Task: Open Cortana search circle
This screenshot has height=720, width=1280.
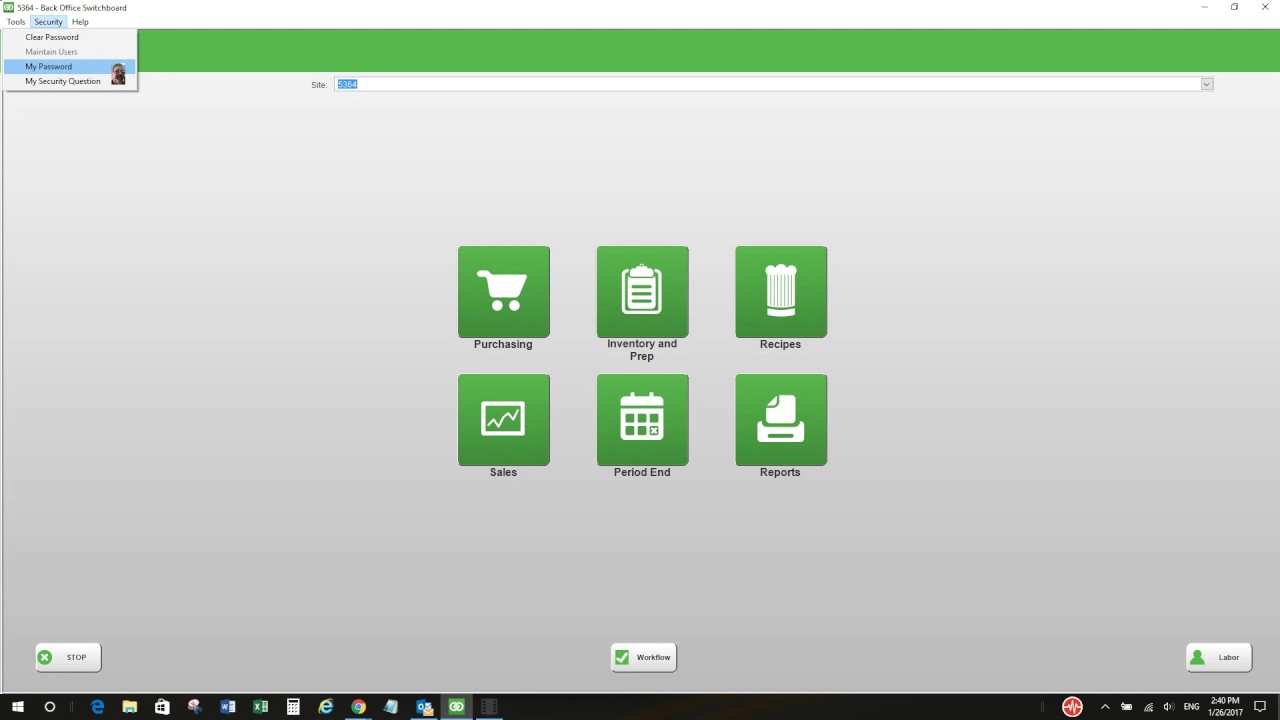Action: tap(50, 707)
